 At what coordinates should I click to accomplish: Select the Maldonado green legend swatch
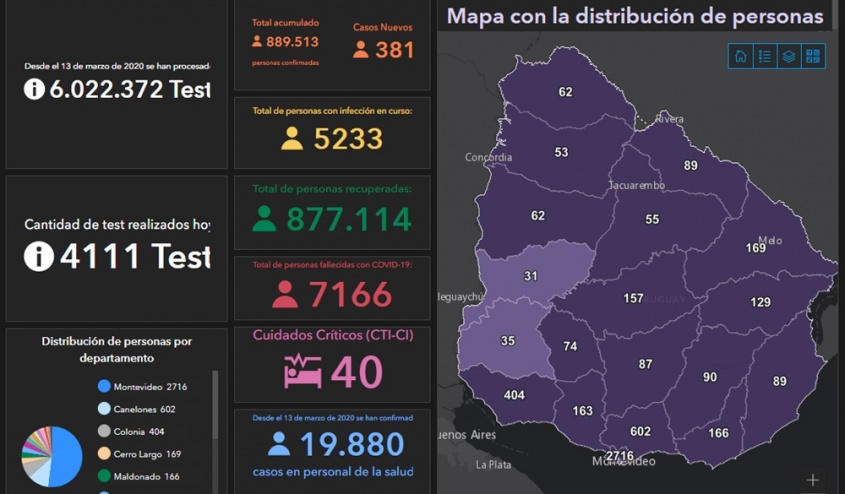(x=104, y=477)
